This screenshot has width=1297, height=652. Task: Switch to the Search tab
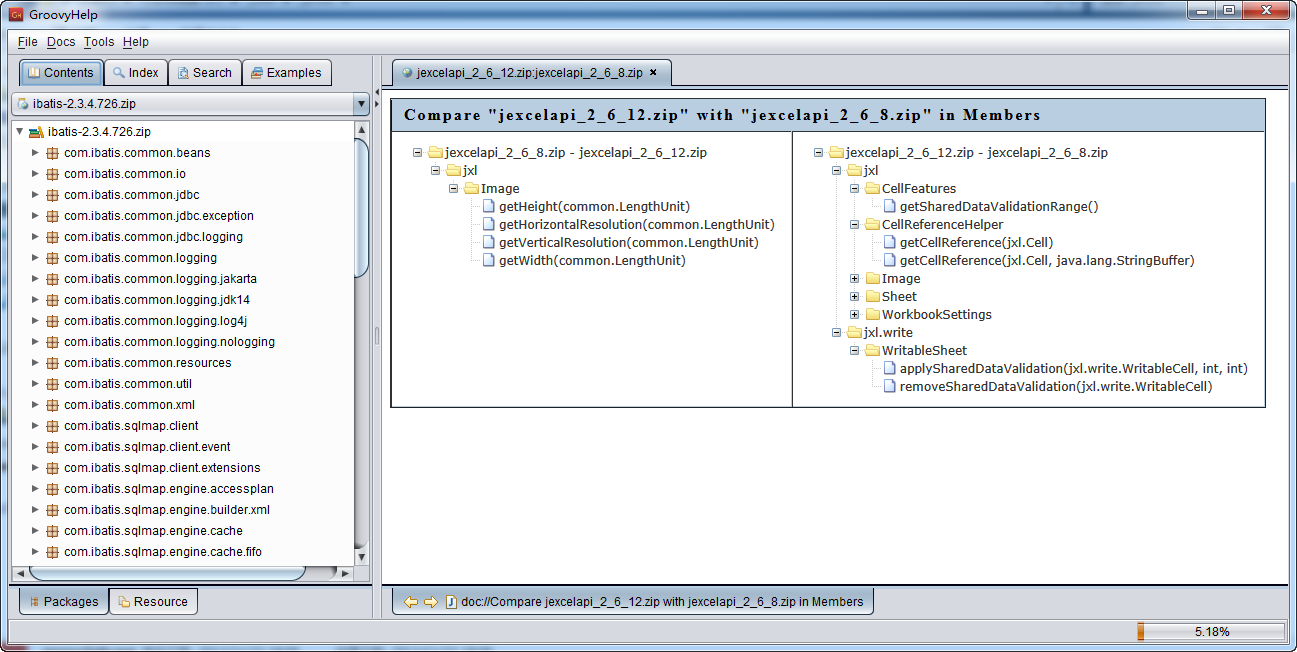pyautogui.click(x=204, y=73)
